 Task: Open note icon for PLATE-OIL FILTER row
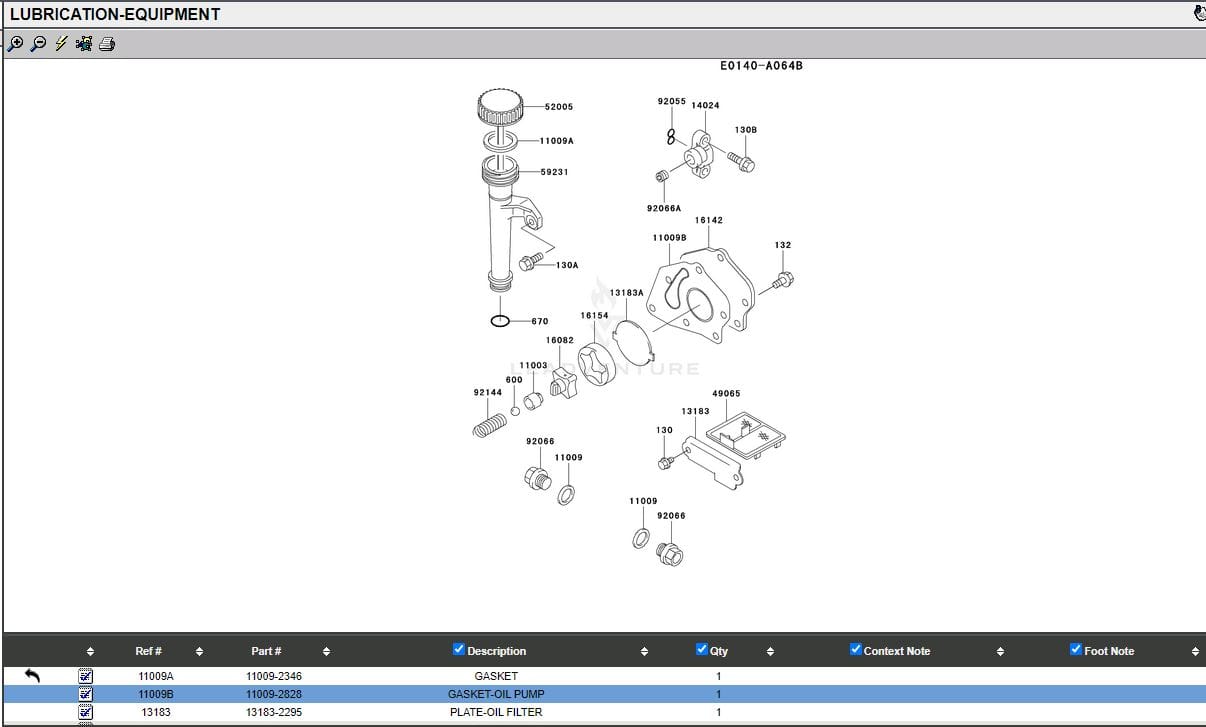(x=86, y=712)
